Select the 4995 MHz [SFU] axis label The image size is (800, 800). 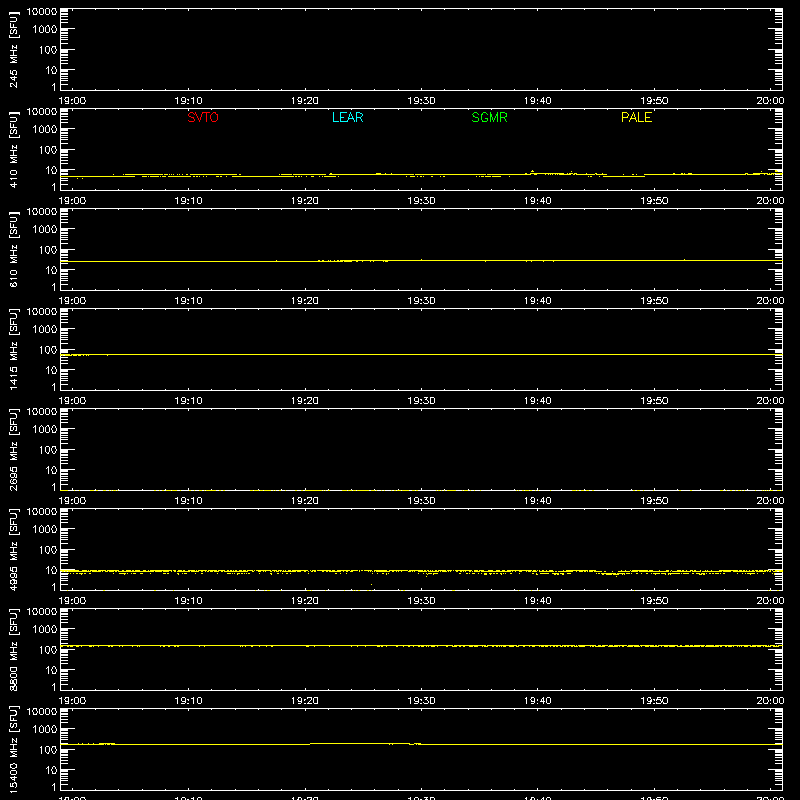click(13, 549)
